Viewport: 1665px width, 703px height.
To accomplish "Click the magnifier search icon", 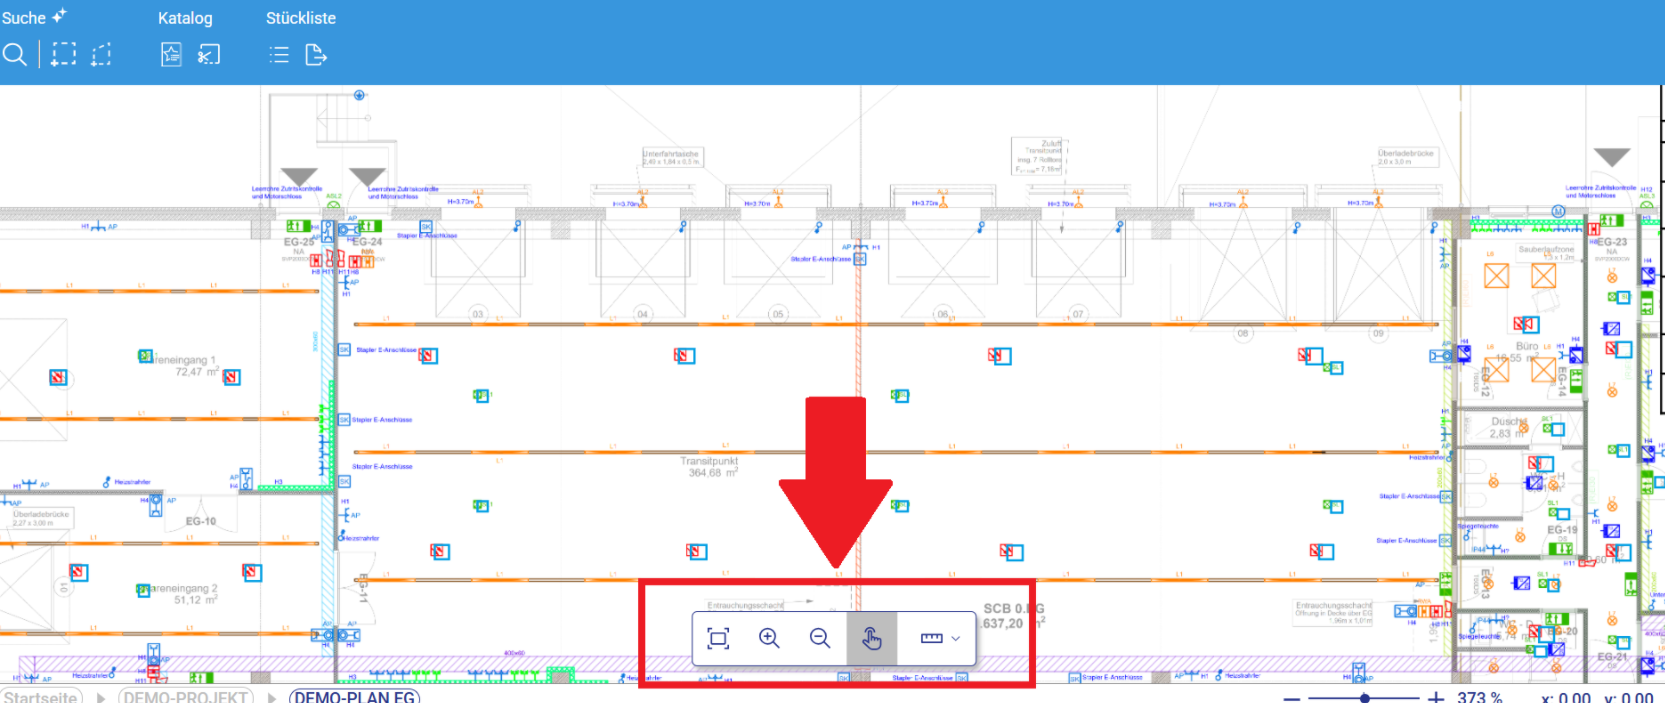I will [15, 54].
